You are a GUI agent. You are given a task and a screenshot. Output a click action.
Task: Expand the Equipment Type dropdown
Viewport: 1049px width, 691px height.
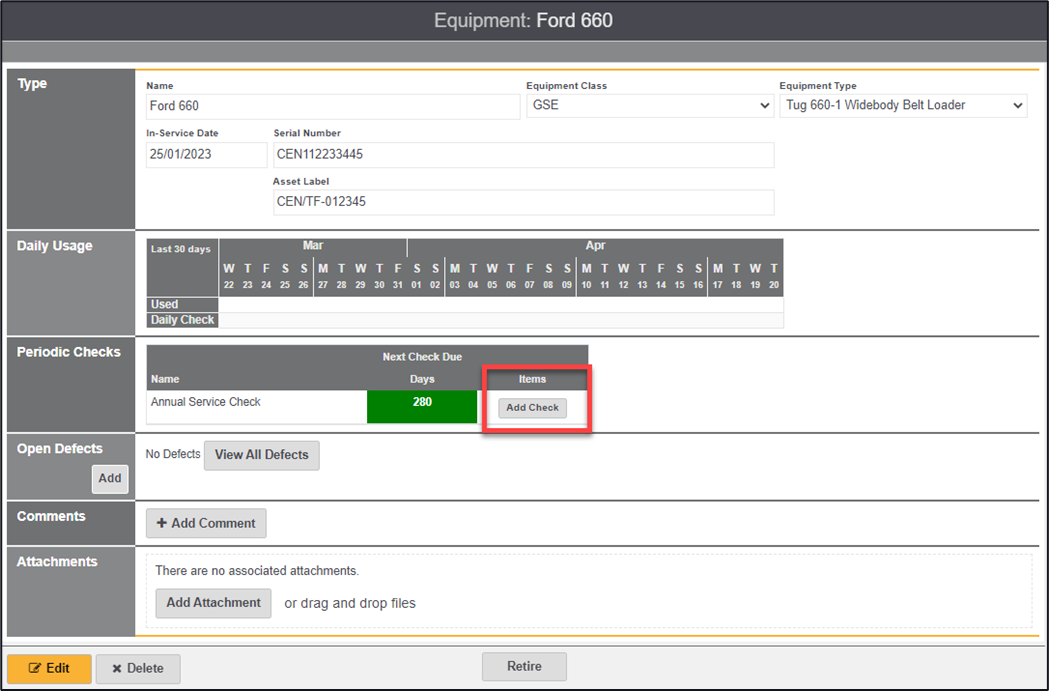(903, 105)
